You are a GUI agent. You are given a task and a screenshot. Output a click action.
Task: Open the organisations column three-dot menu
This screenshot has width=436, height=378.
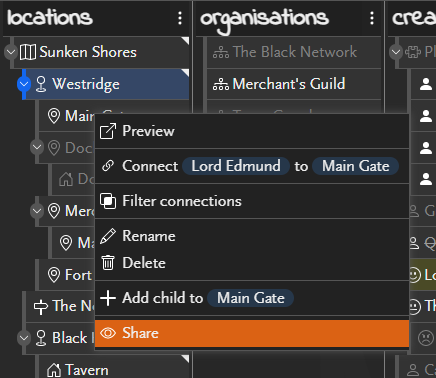[372, 18]
